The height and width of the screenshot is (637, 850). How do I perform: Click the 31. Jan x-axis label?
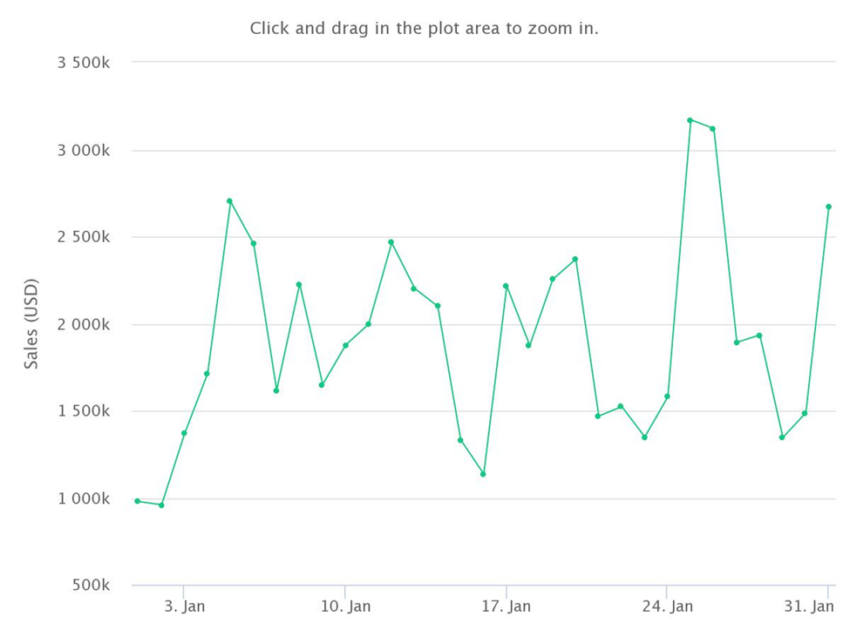pos(809,606)
